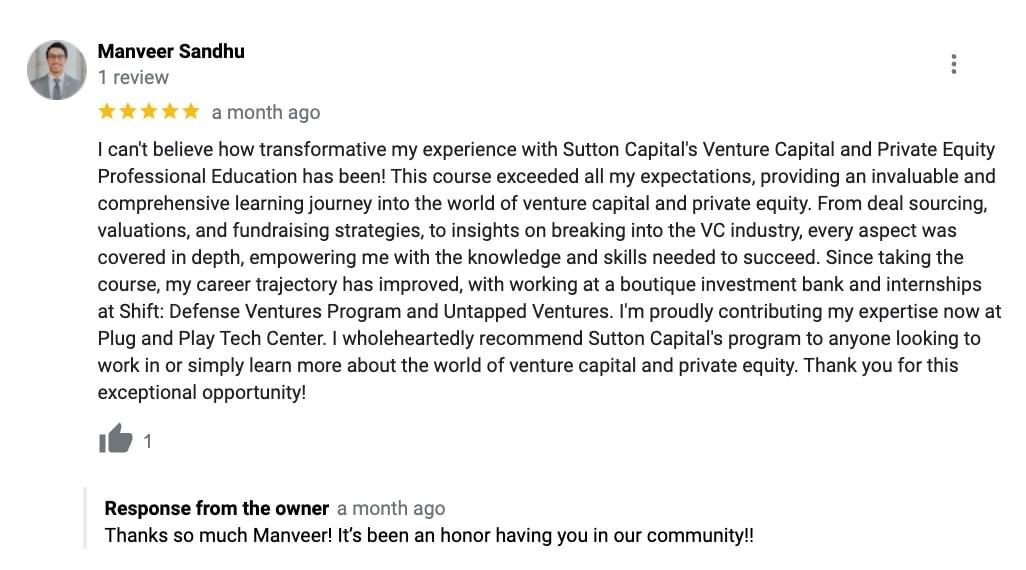
Task: Open the three-dot more options menu
Action: coord(953,64)
